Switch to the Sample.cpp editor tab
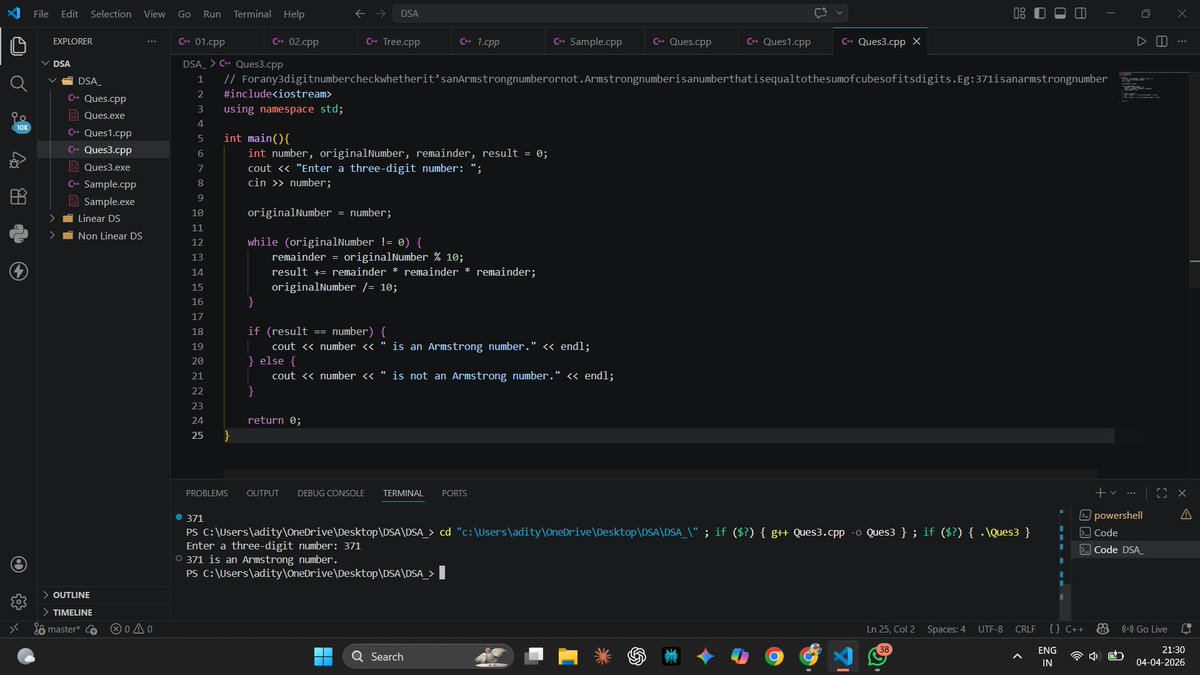Viewport: 1200px width, 675px height. 596,42
